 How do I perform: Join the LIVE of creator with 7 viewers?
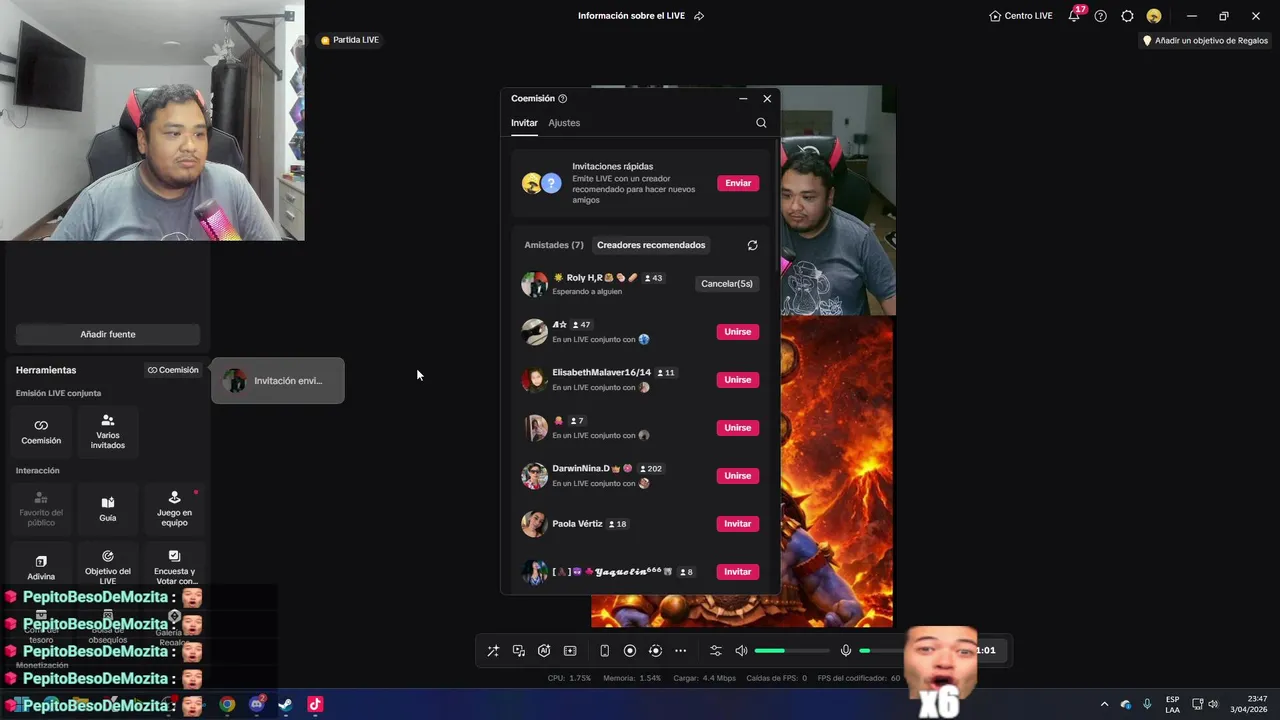(x=738, y=428)
